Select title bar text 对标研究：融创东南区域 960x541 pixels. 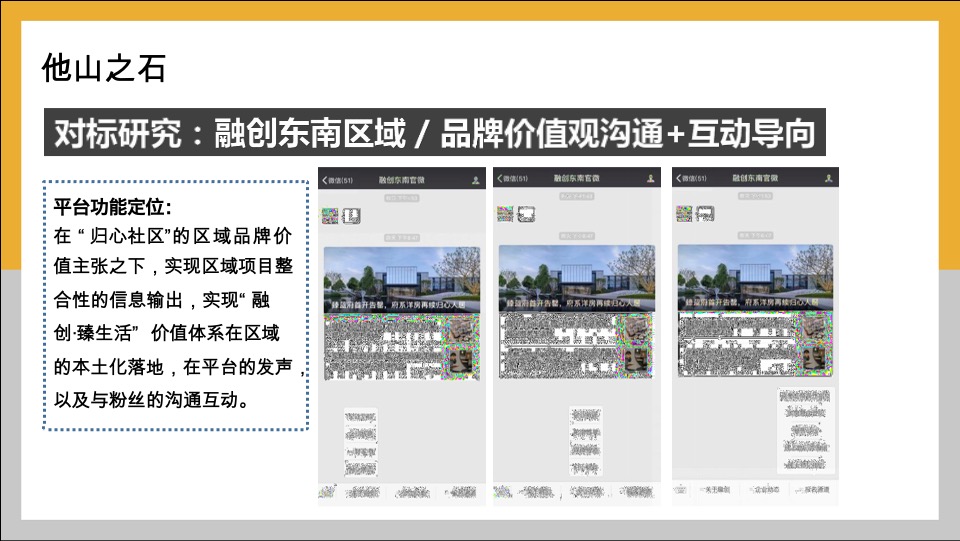click(230, 133)
